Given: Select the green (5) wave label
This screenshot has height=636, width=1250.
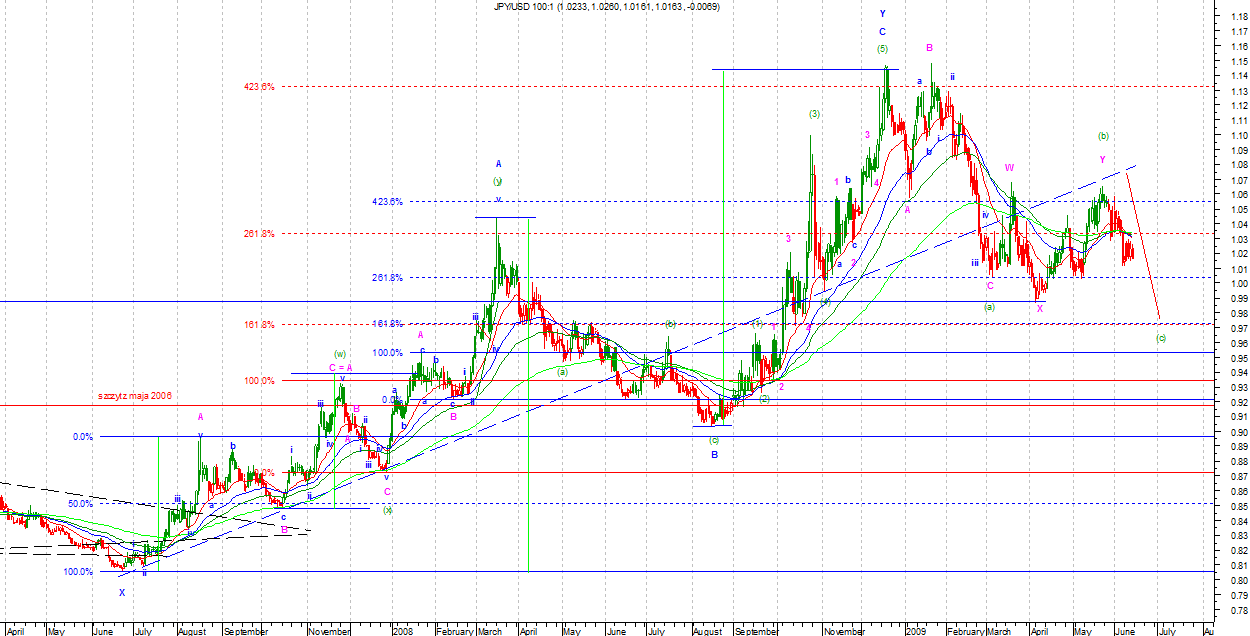Looking at the screenshot, I should [882, 49].
